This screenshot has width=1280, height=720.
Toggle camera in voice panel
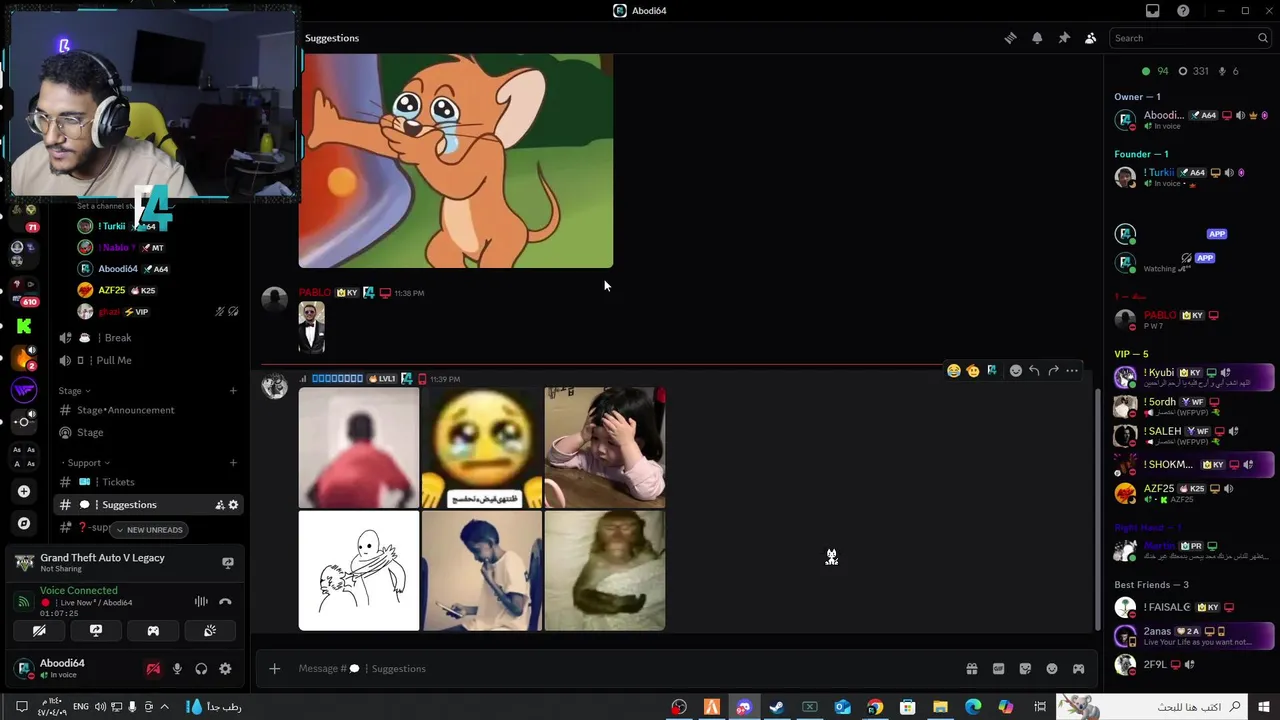tap(39, 631)
